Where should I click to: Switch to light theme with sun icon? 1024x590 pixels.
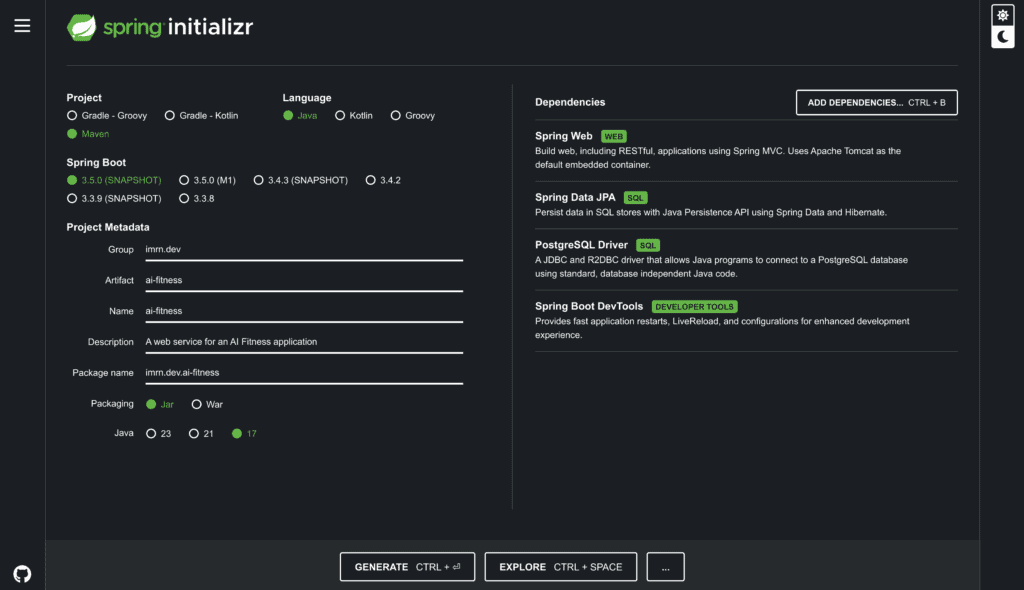[x=1002, y=15]
